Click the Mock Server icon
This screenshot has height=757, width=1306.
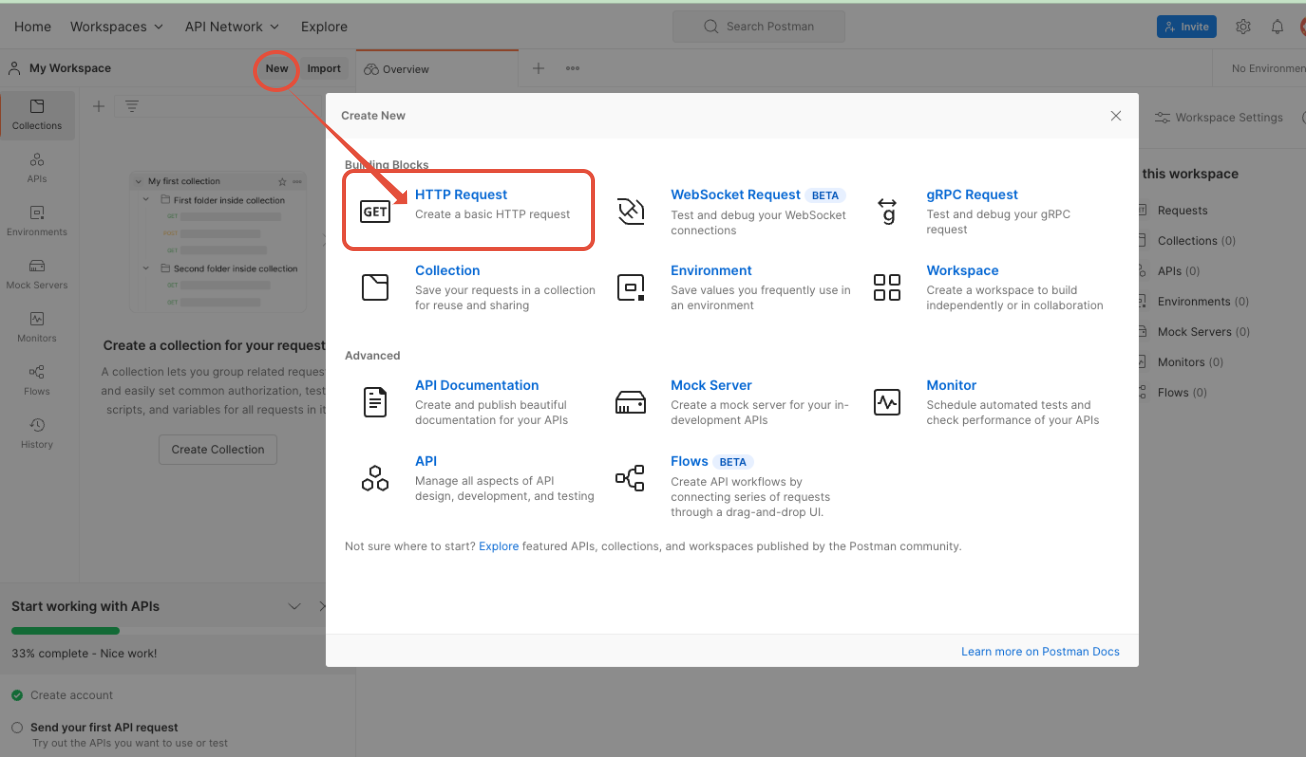[x=630, y=402]
